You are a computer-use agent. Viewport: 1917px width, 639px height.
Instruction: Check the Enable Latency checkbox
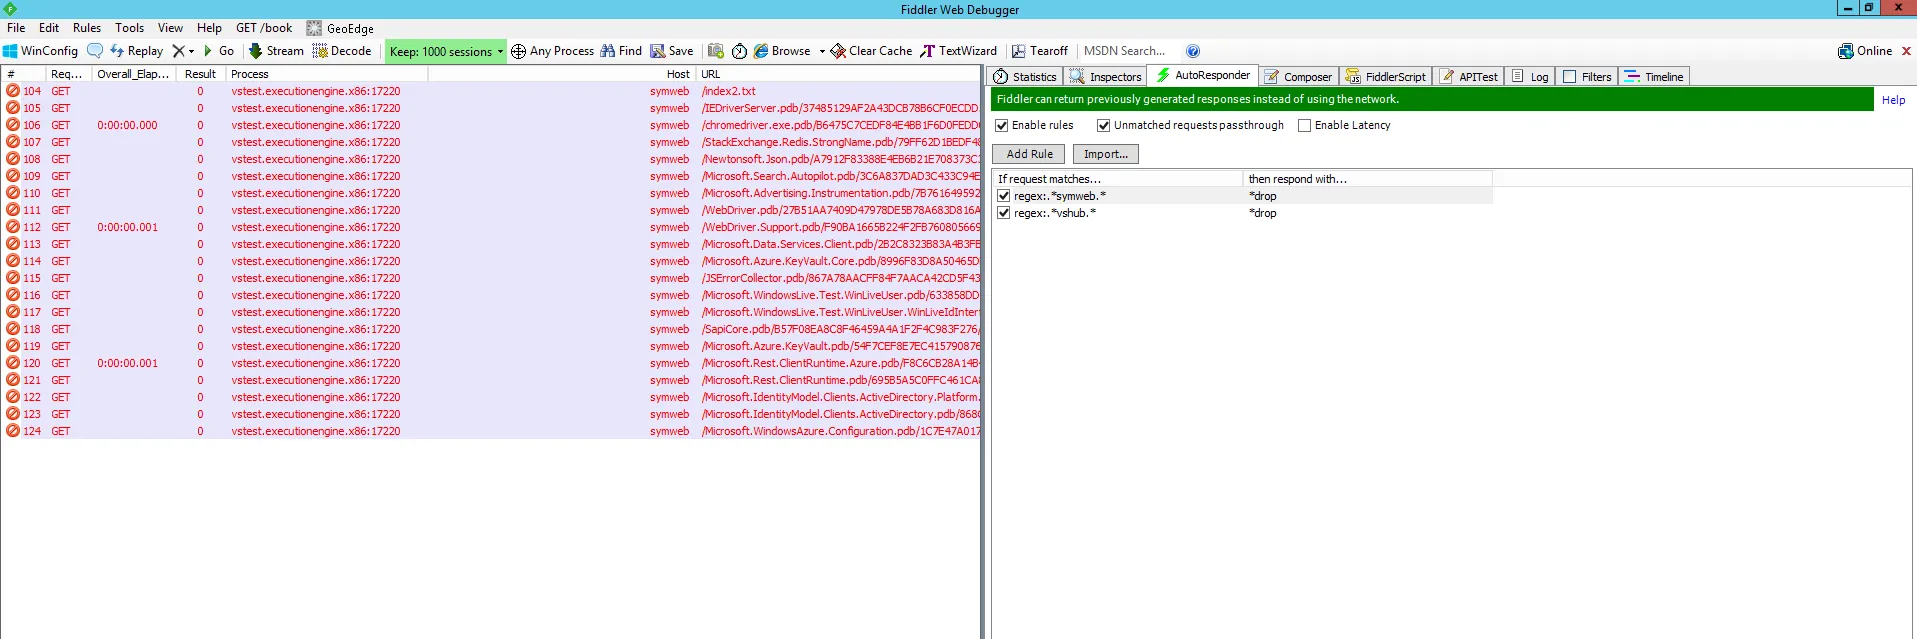(x=1305, y=126)
